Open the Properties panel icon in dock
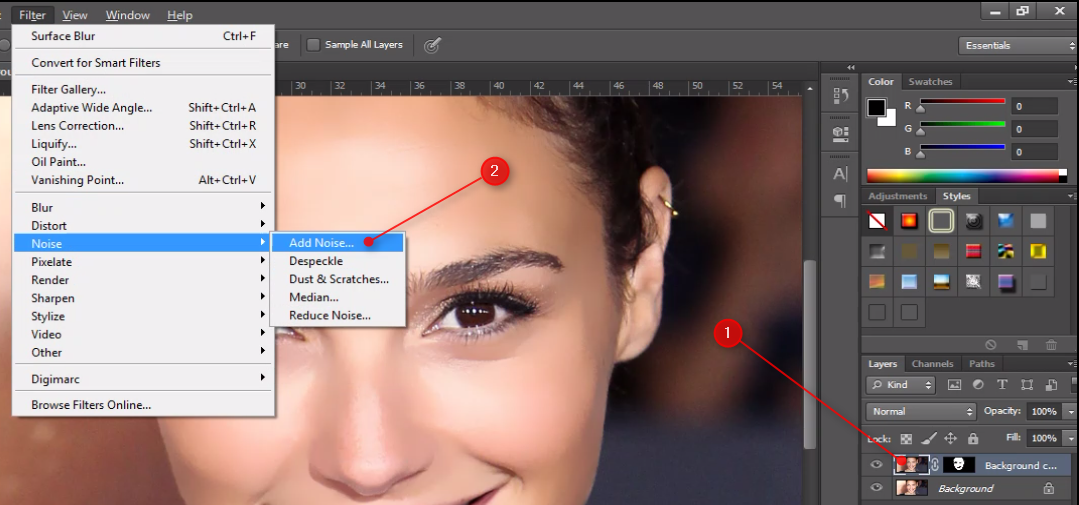Image resolution: width=1079 pixels, height=505 pixels. click(840, 133)
